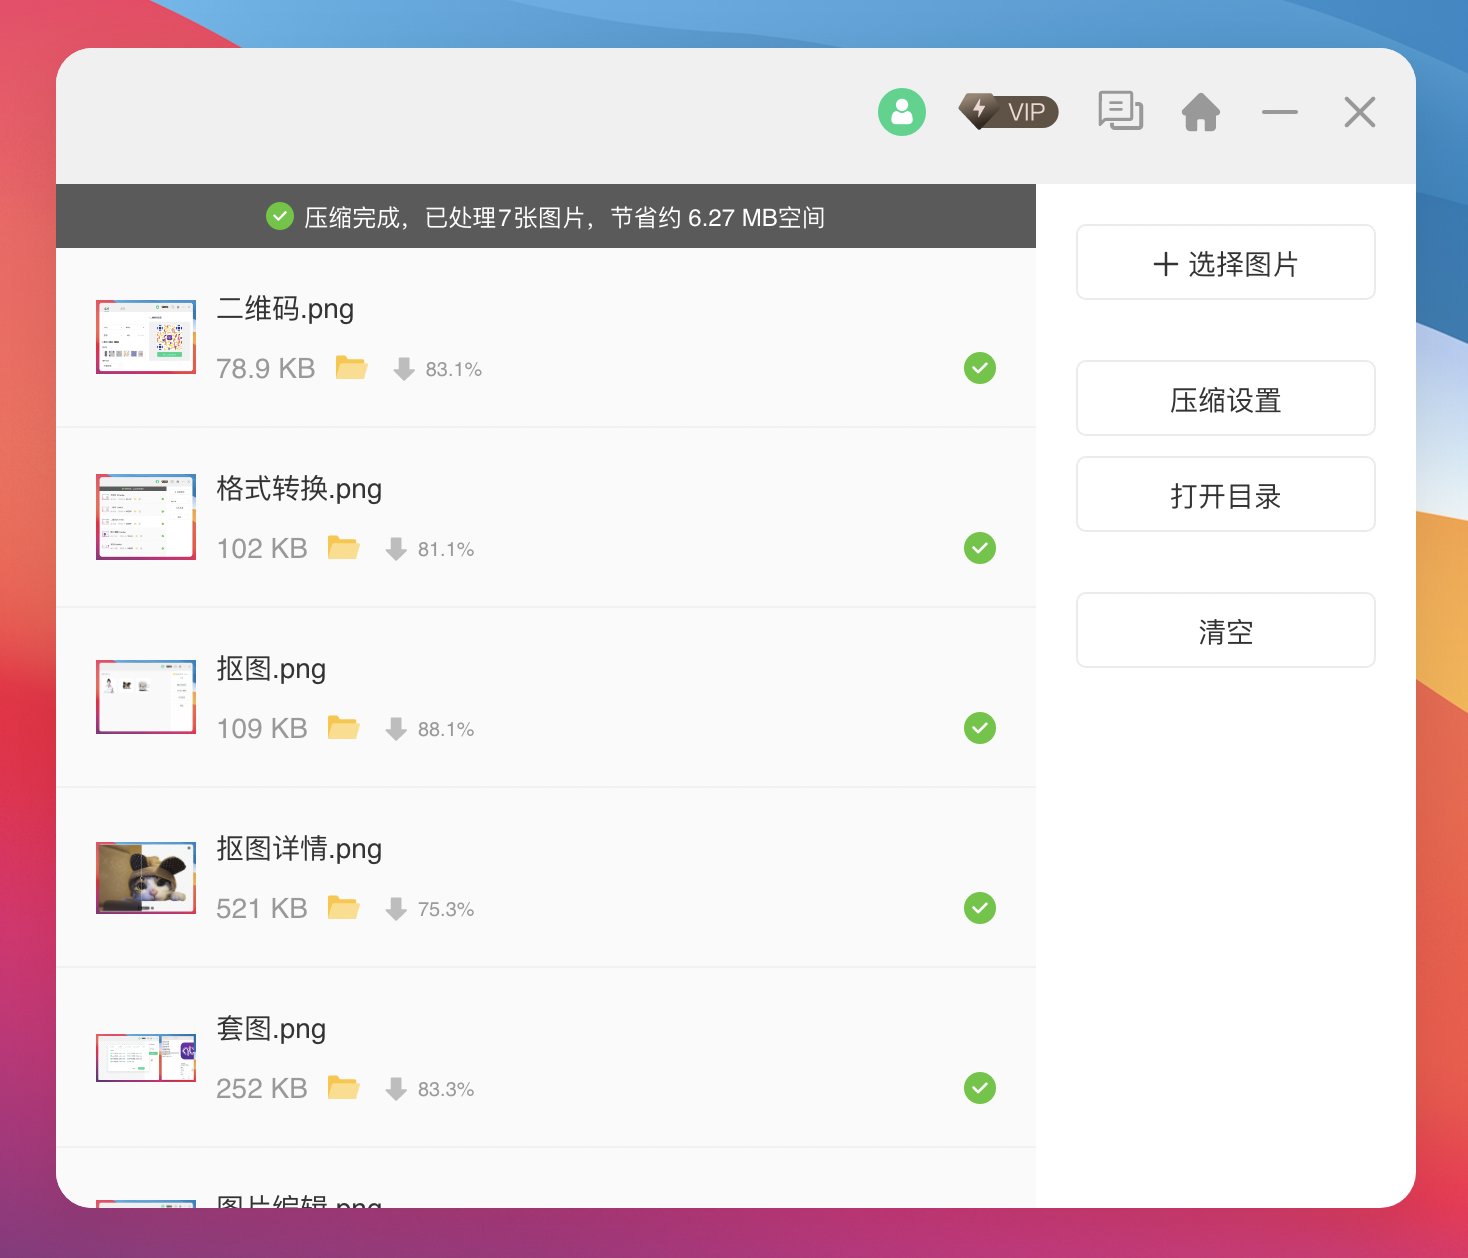This screenshot has width=1468, height=1258.
Task: Click 选择图片 to add images
Action: pos(1225,263)
